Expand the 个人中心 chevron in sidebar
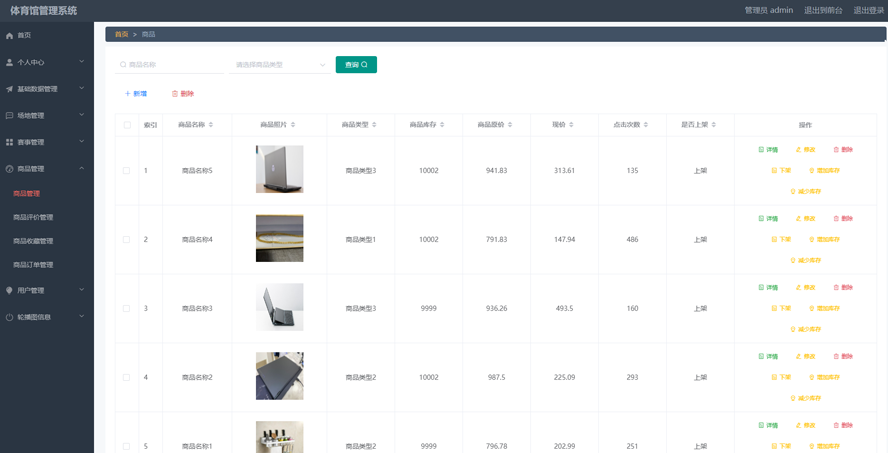This screenshot has width=888, height=453. (x=82, y=62)
